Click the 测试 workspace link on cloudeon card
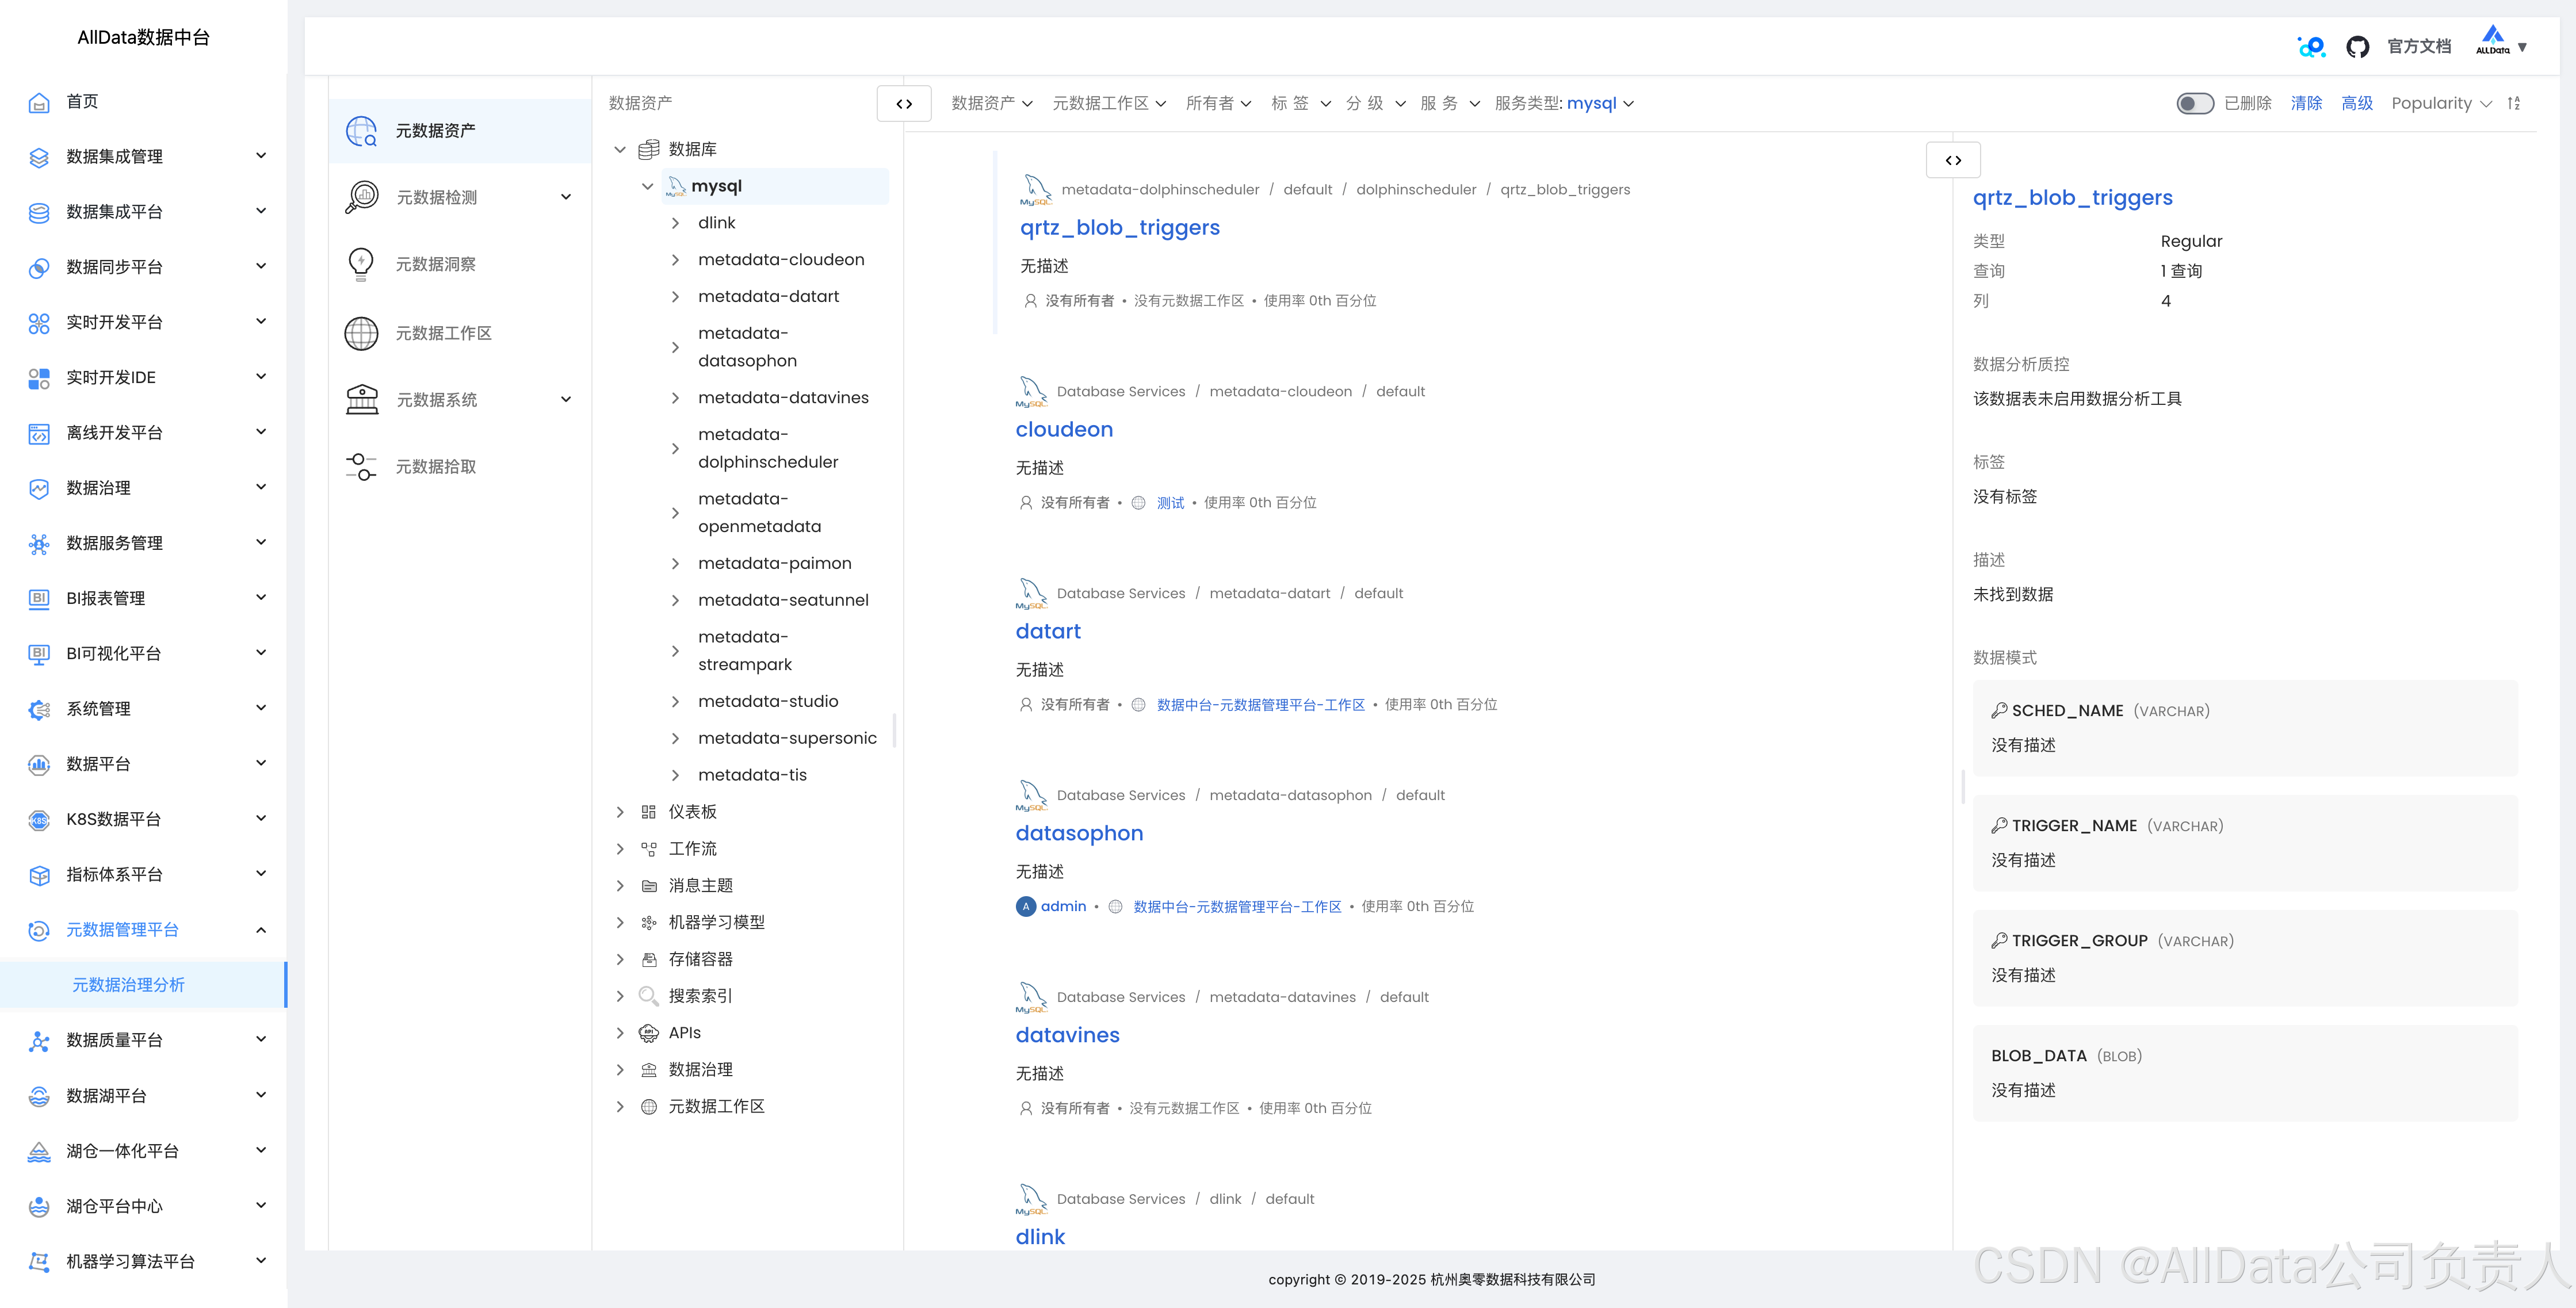This screenshot has height=1308, width=2576. click(x=1170, y=503)
